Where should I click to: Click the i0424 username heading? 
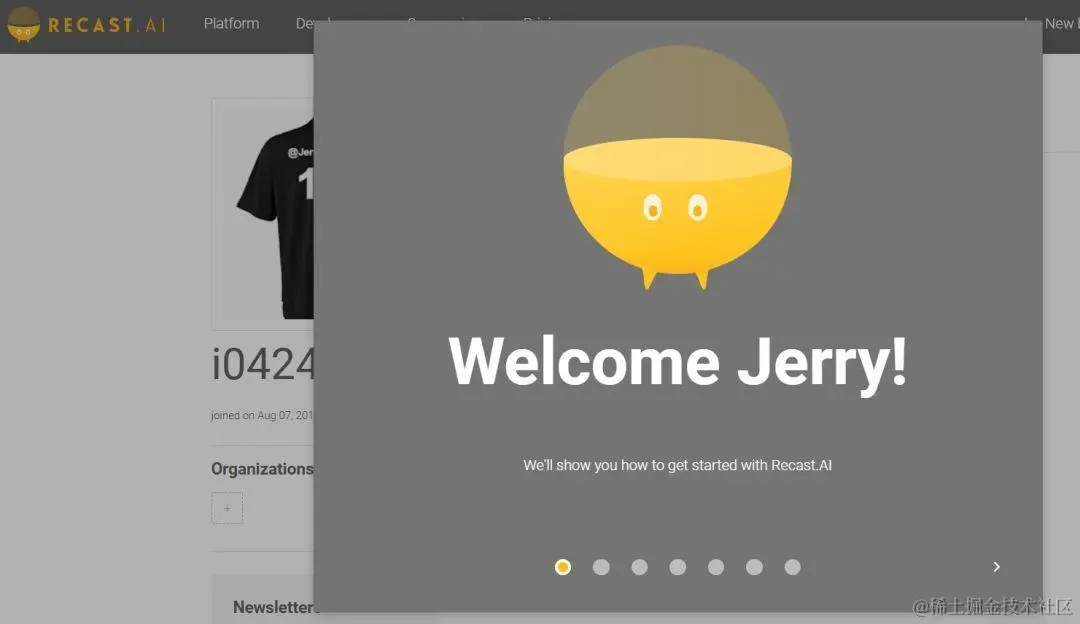click(x=263, y=364)
